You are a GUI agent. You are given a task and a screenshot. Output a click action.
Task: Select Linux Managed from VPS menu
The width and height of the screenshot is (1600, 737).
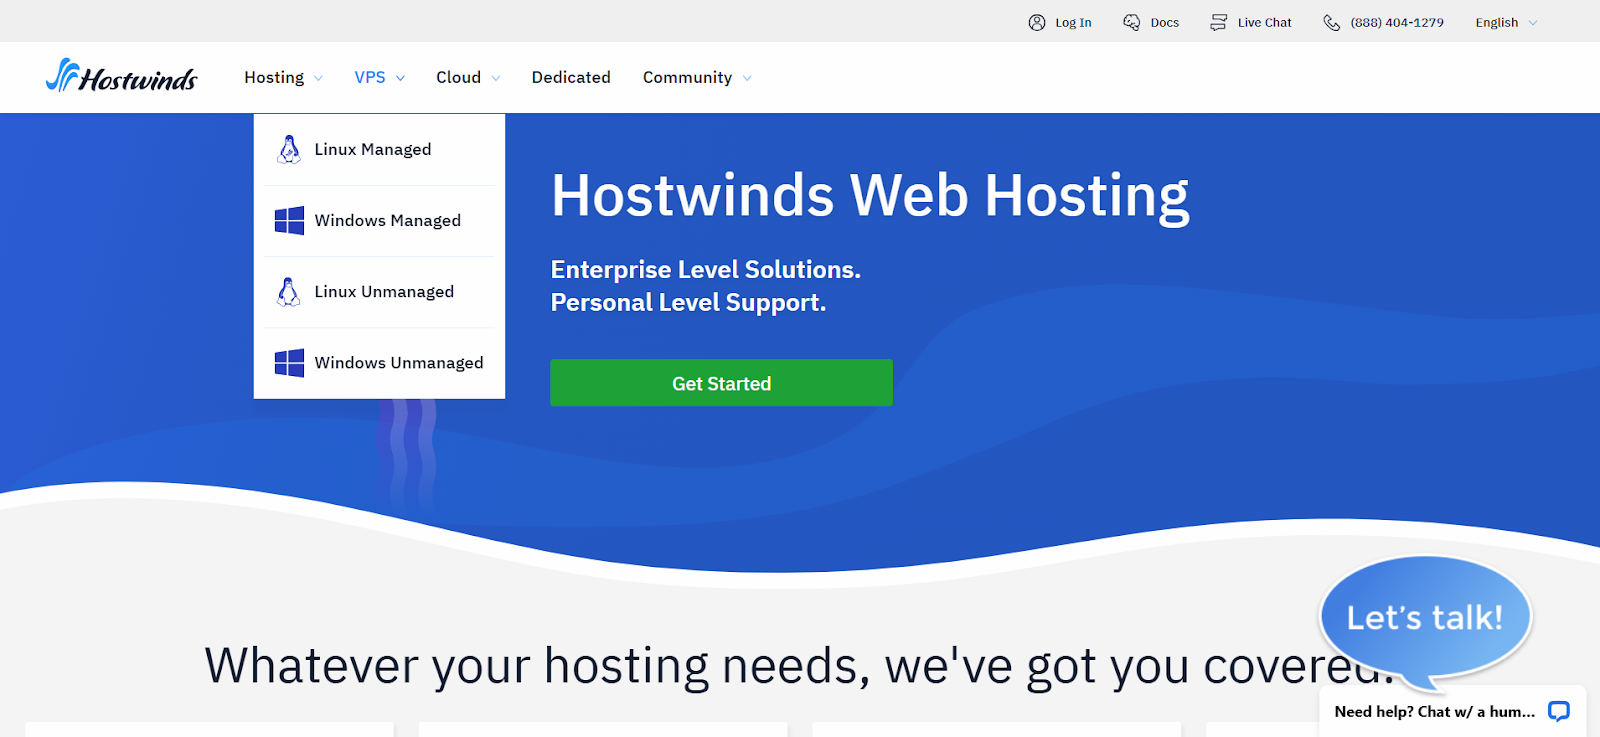(x=379, y=149)
